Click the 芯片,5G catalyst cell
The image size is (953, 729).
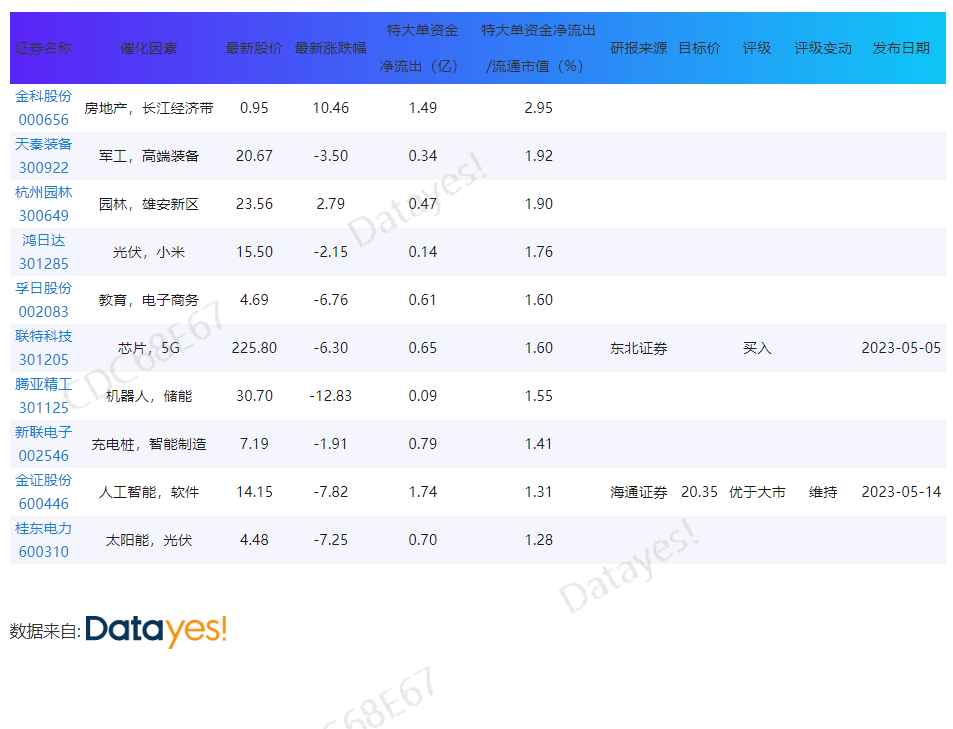point(149,348)
